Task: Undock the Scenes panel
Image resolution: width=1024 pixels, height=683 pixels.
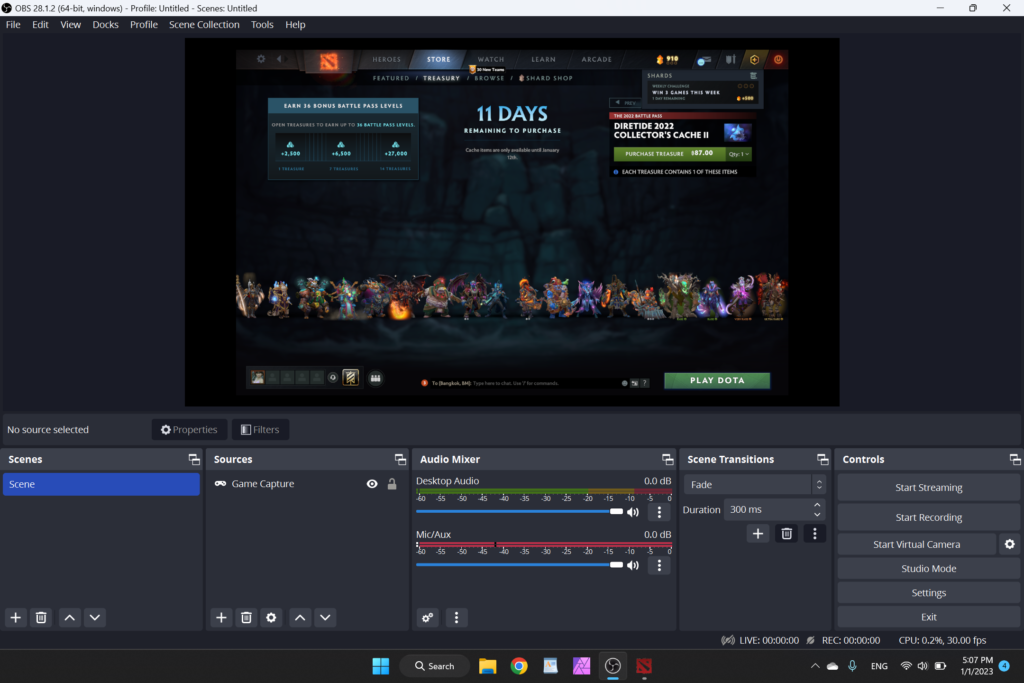Action: click(194, 459)
